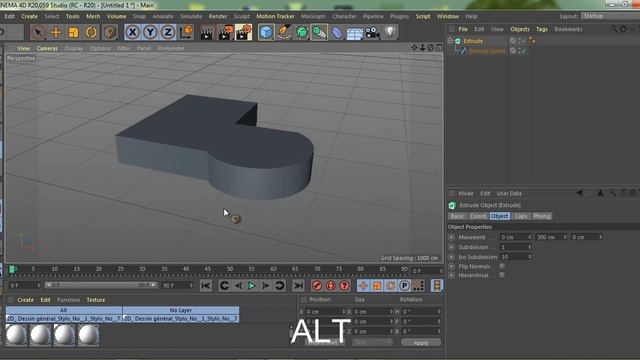
Task: Toggle Subdivision animation circle button
Action: tap(451, 247)
